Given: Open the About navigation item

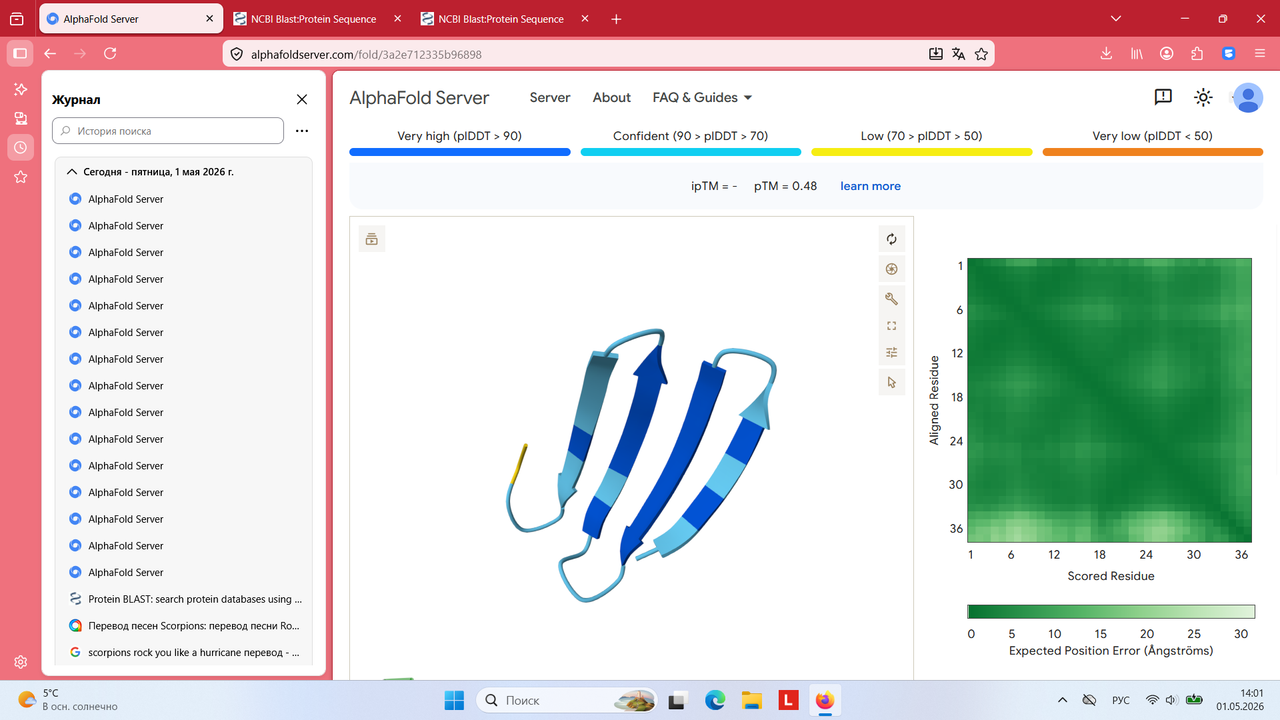Looking at the screenshot, I should pyautogui.click(x=612, y=98).
